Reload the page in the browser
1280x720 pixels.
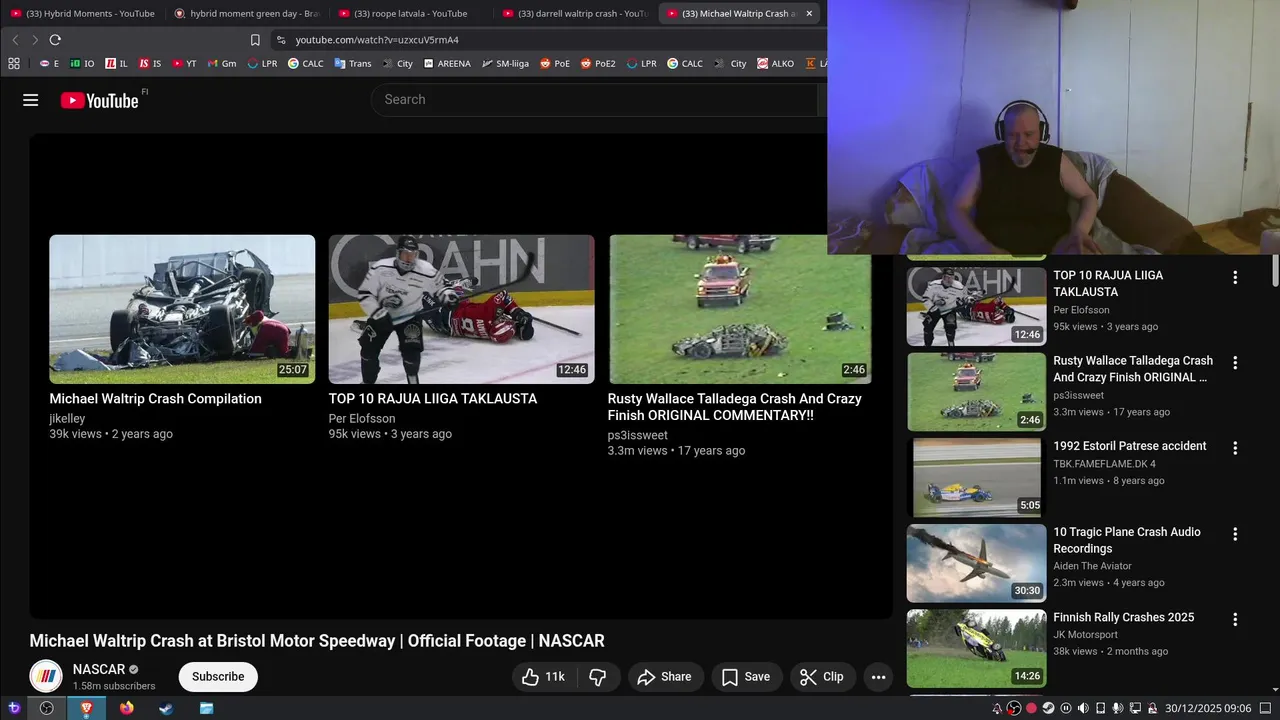(55, 40)
